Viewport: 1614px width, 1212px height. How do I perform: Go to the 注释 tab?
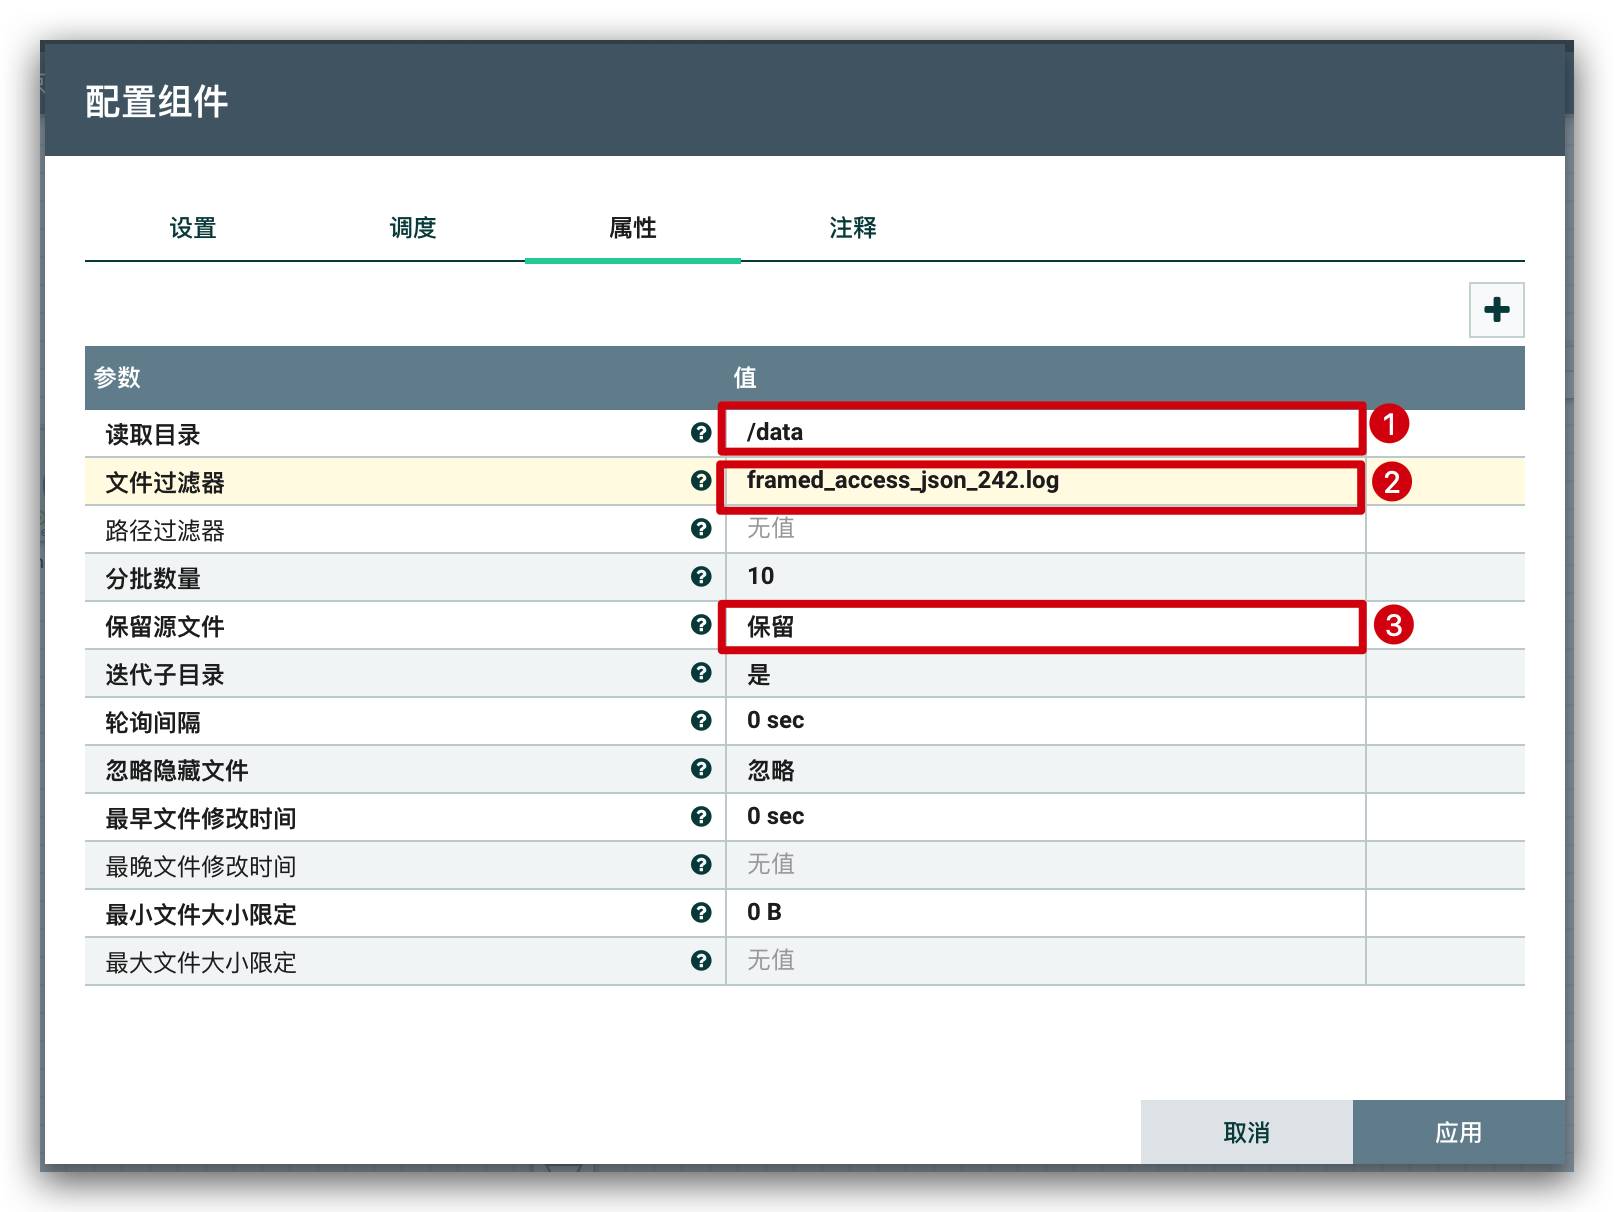853,228
